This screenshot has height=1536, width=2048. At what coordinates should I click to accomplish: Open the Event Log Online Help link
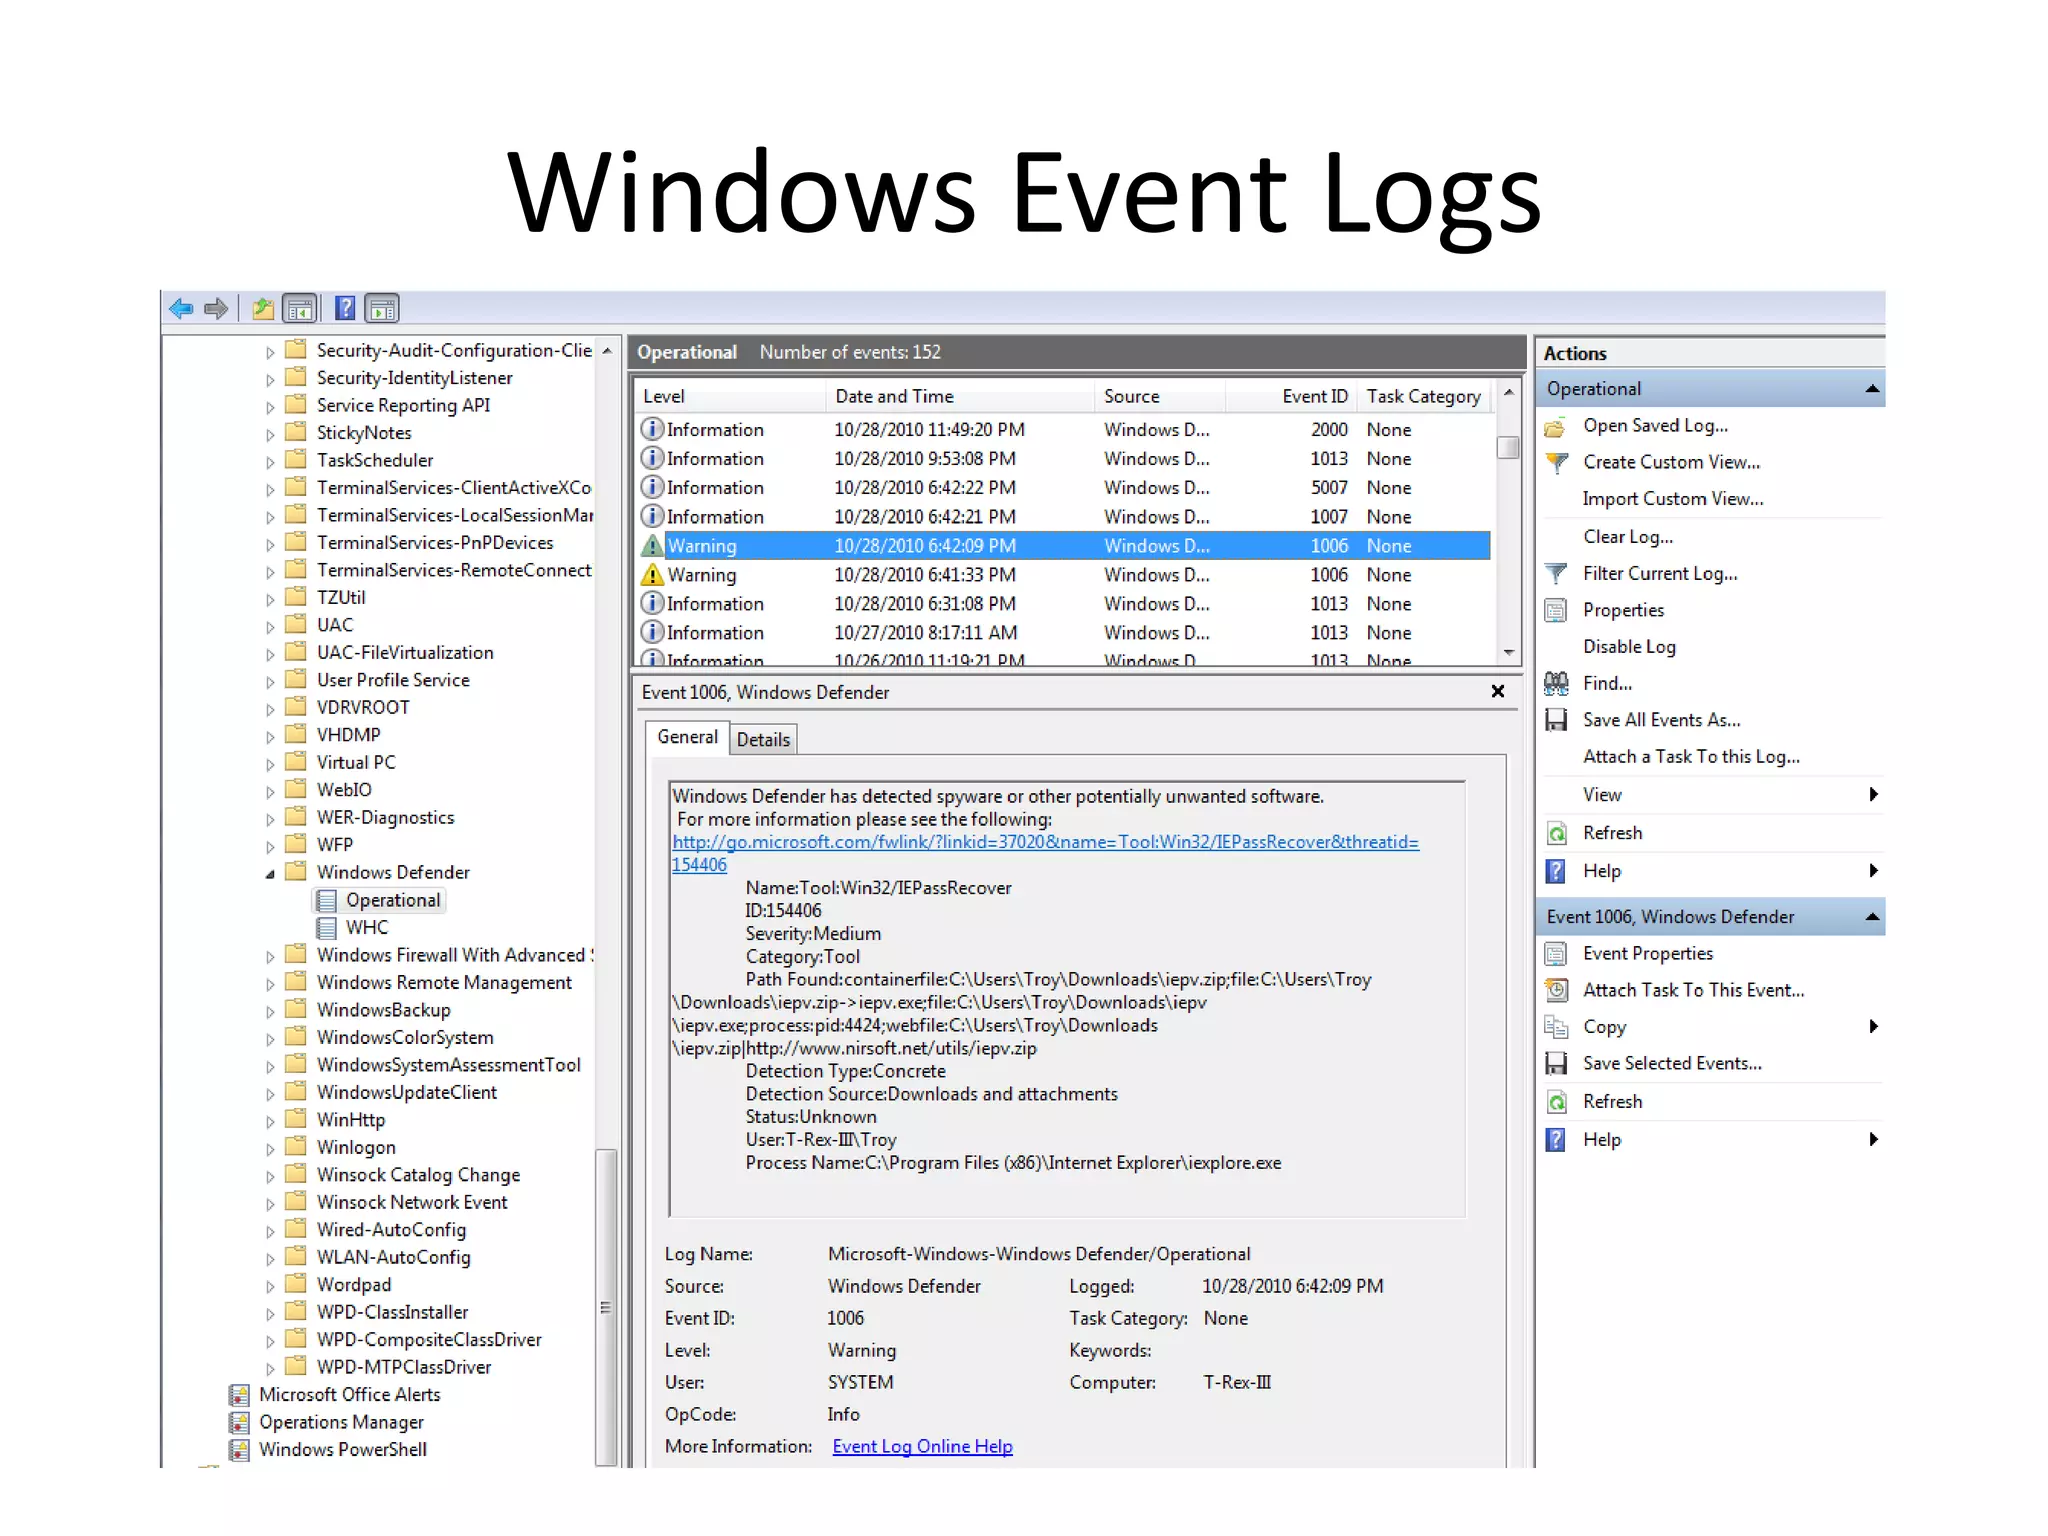[x=922, y=1447]
